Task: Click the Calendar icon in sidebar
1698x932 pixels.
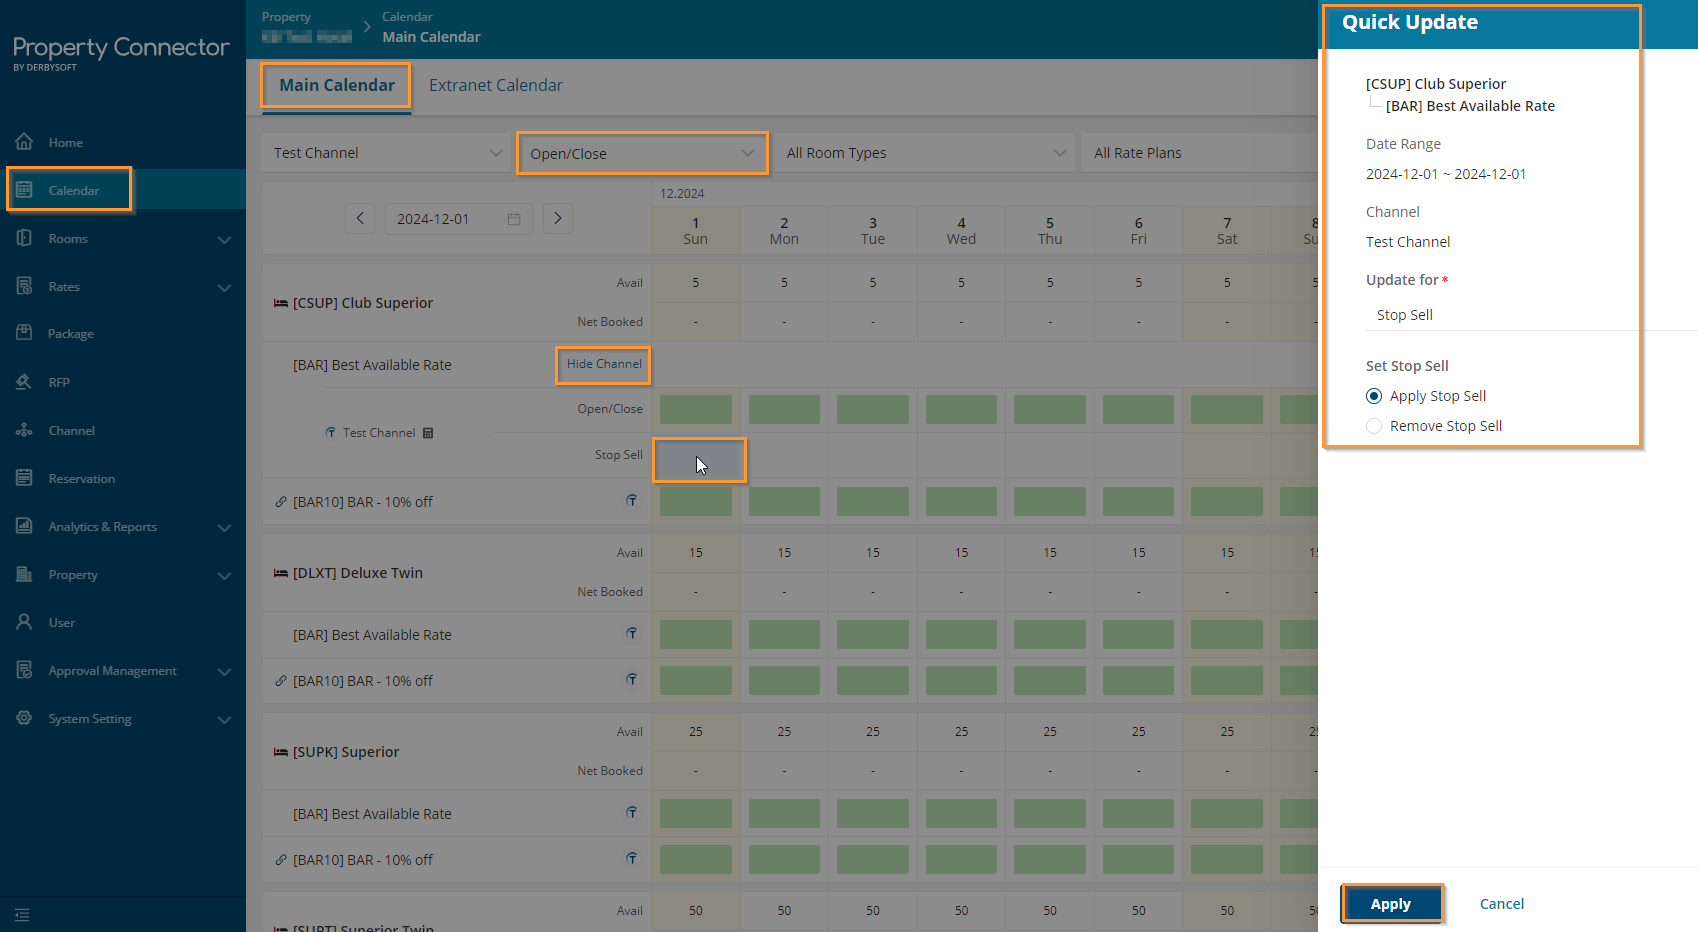Action: [24, 190]
